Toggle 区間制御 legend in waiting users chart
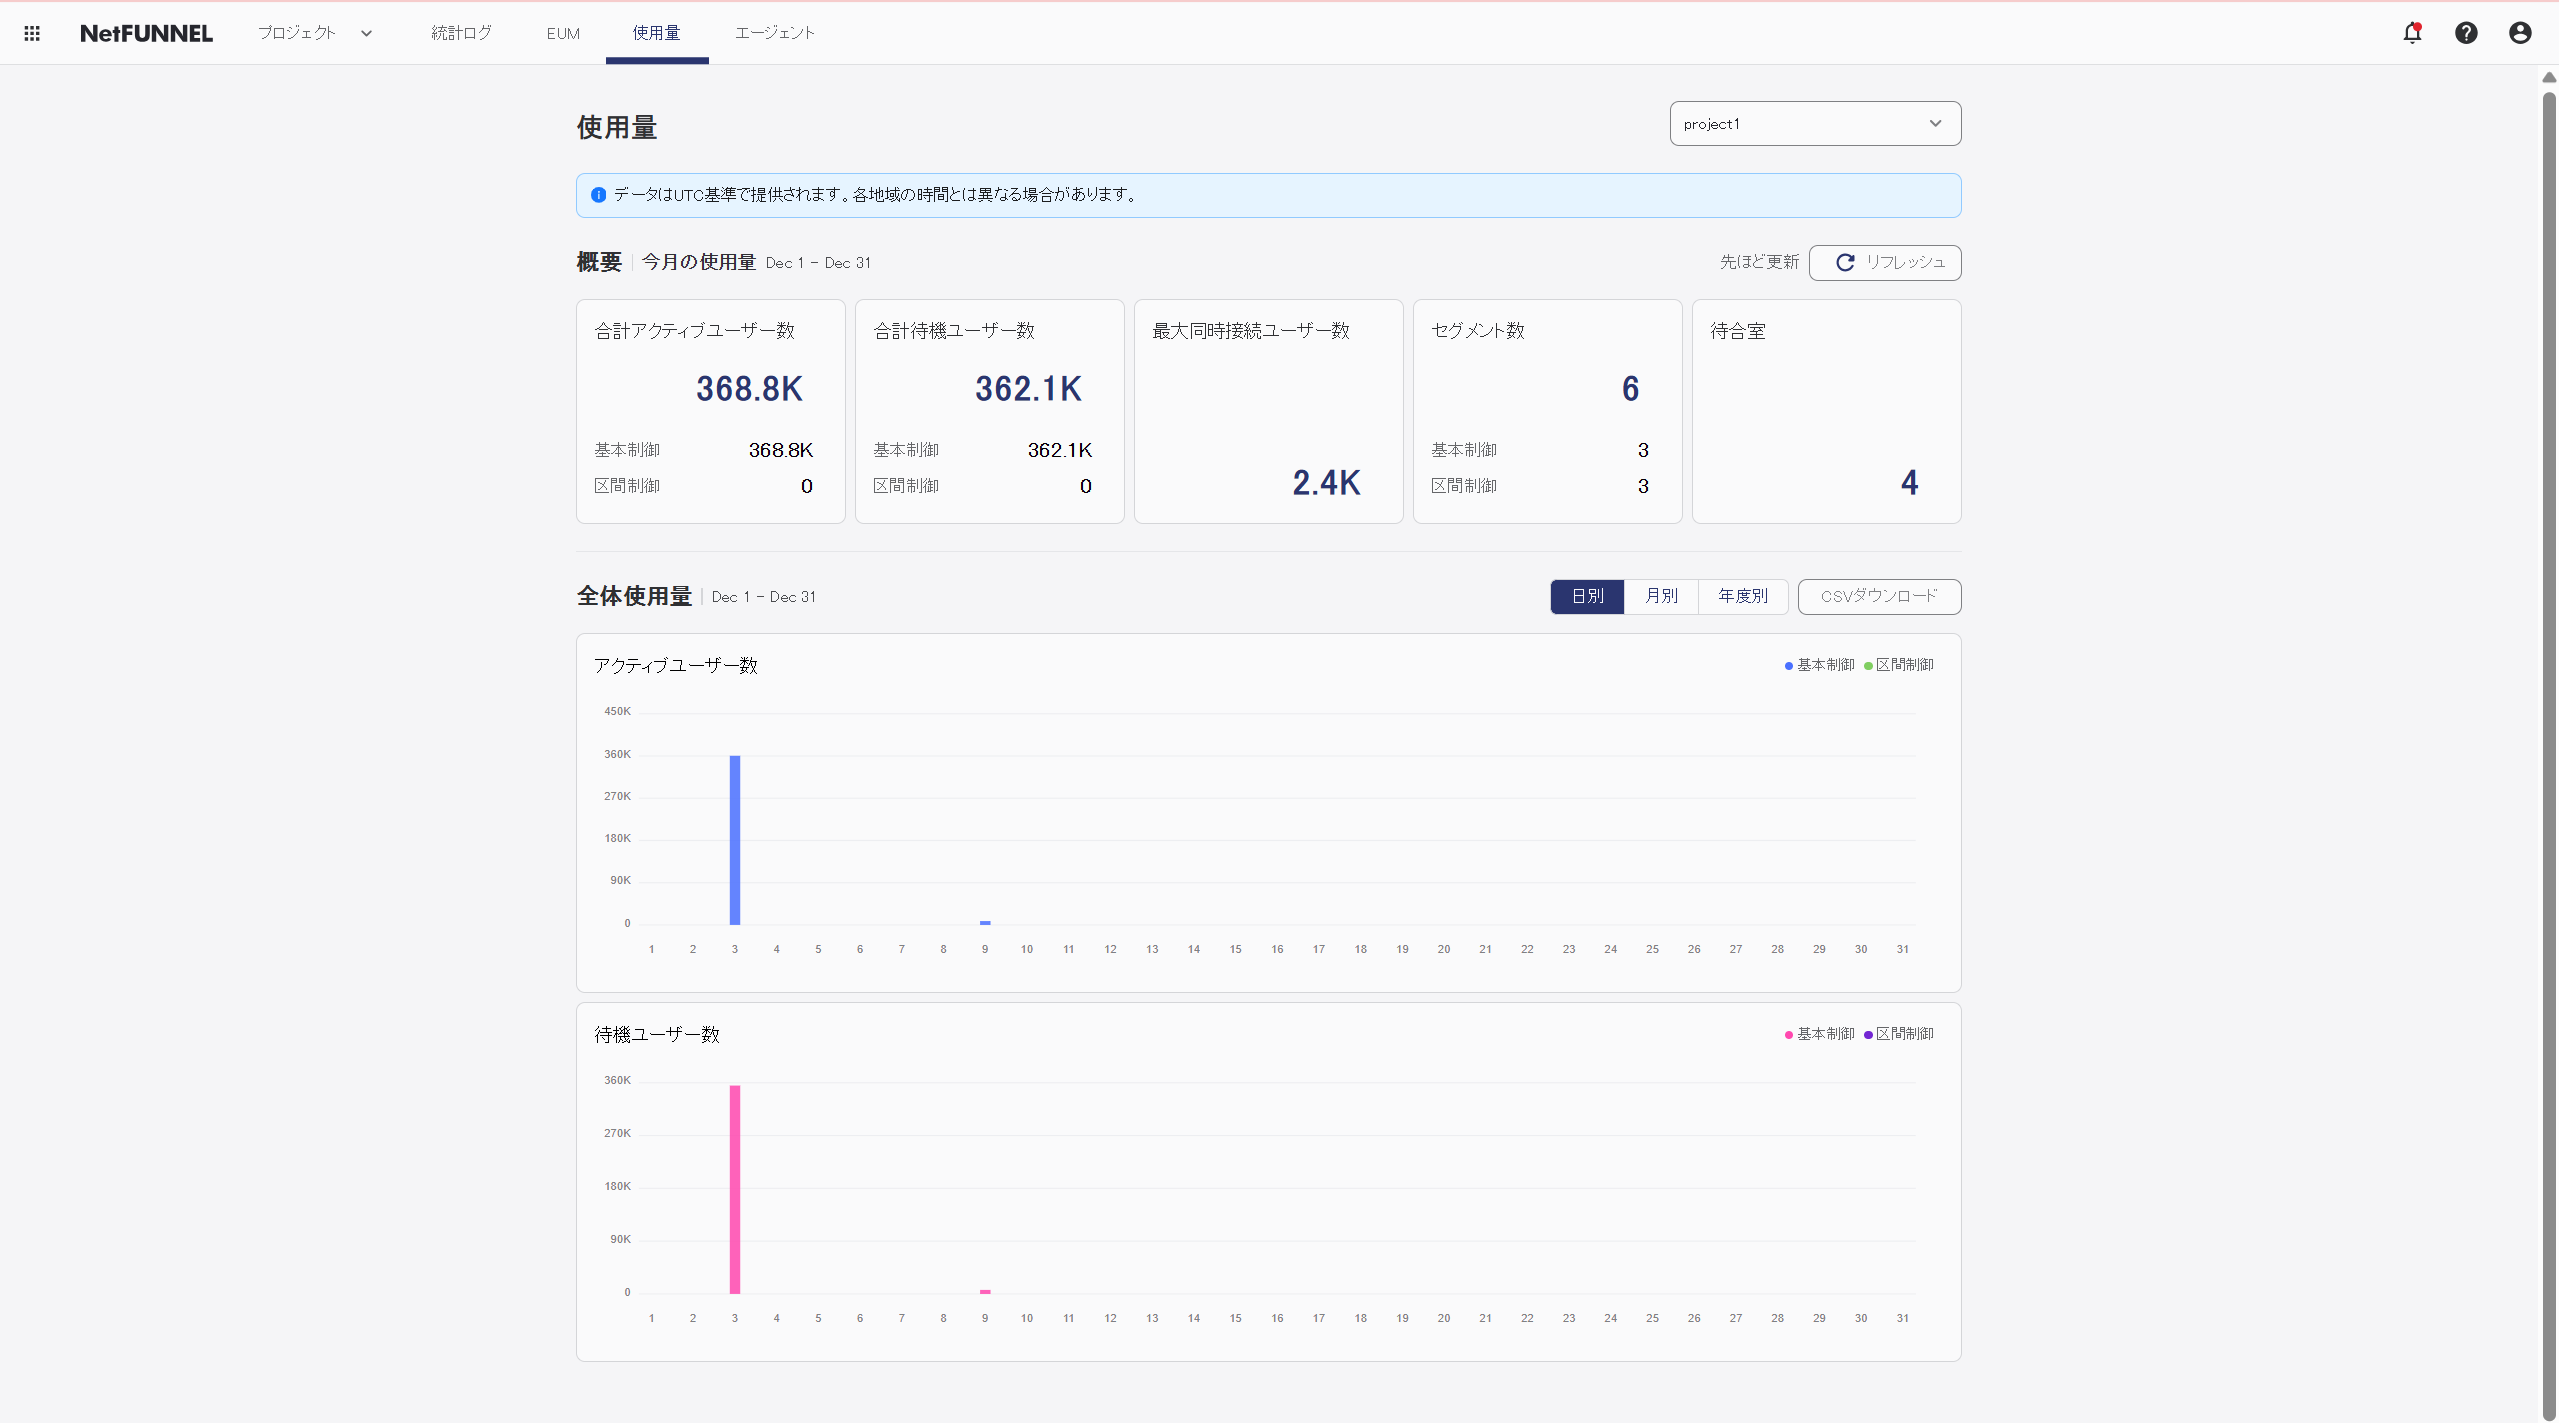This screenshot has height=1423, width=2559. coord(1899,1034)
